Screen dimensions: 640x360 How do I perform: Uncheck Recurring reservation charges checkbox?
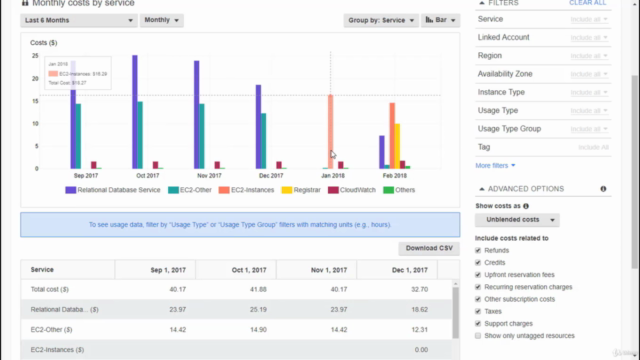pos(478,287)
